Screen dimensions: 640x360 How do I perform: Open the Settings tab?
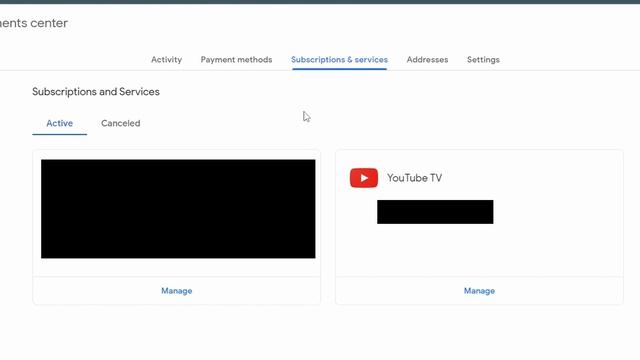tap(483, 60)
